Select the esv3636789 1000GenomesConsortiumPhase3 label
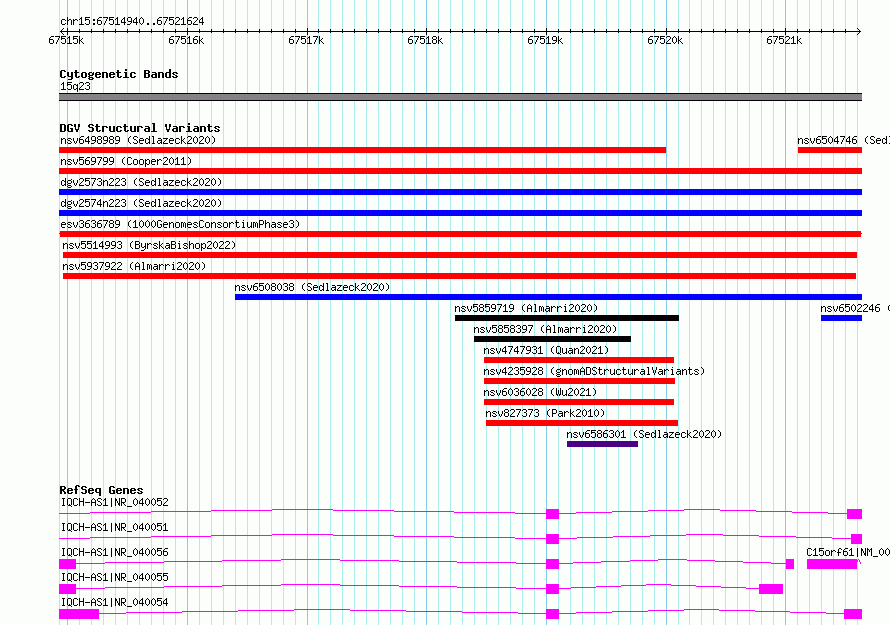The height and width of the screenshot is (625, 890). tap(179, 224)
